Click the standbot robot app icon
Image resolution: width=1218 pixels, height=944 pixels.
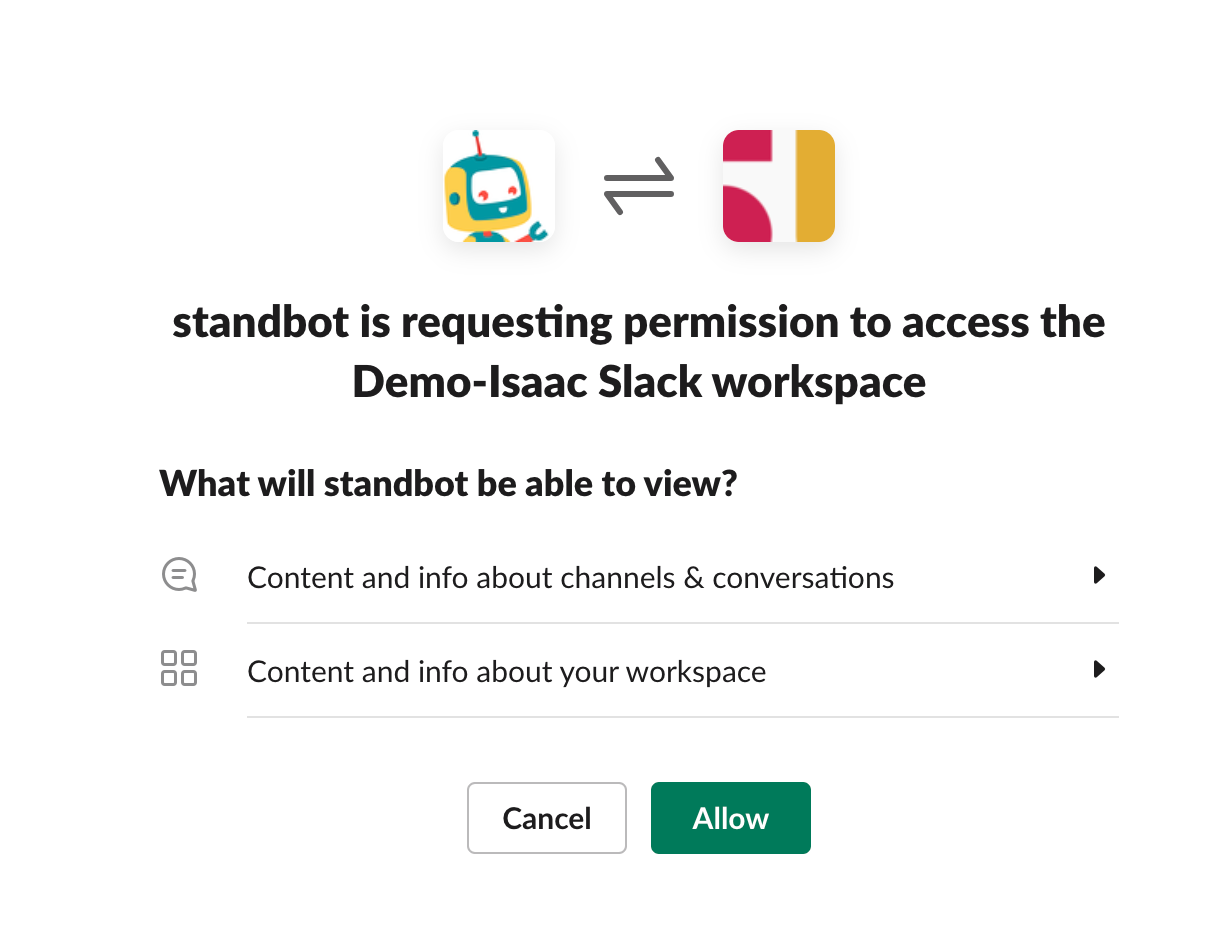point(499,186)
